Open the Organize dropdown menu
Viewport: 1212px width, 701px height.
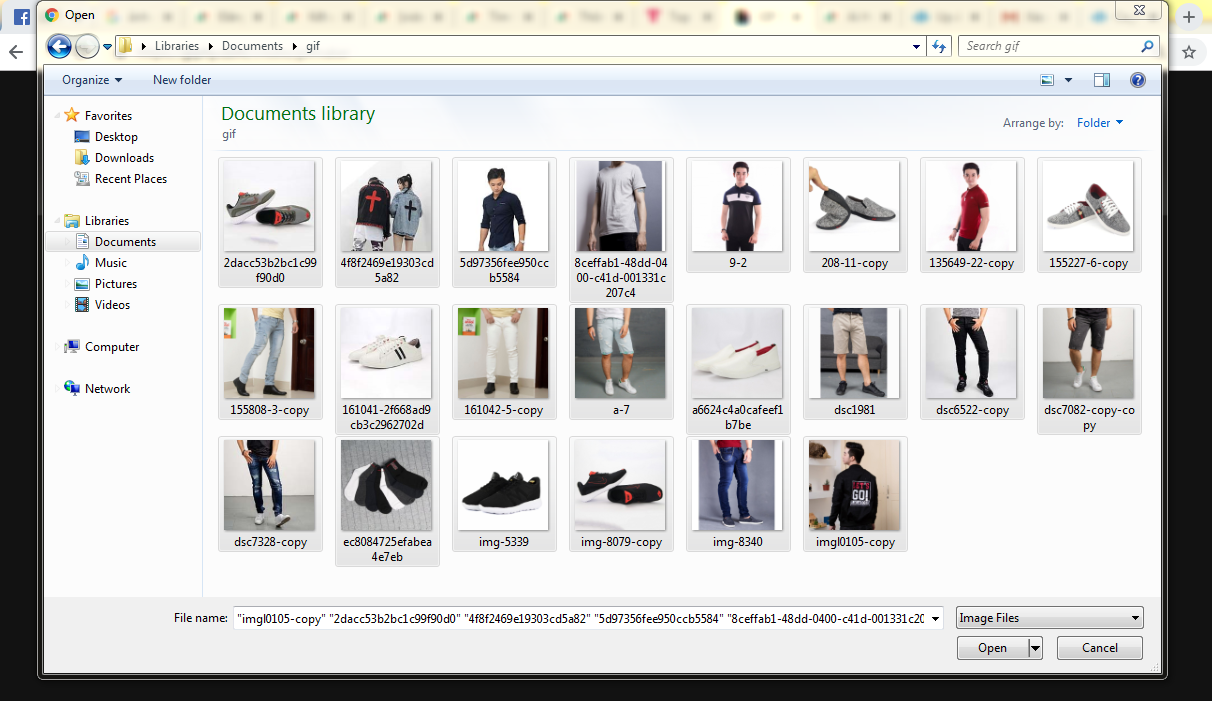pos(92,80)
